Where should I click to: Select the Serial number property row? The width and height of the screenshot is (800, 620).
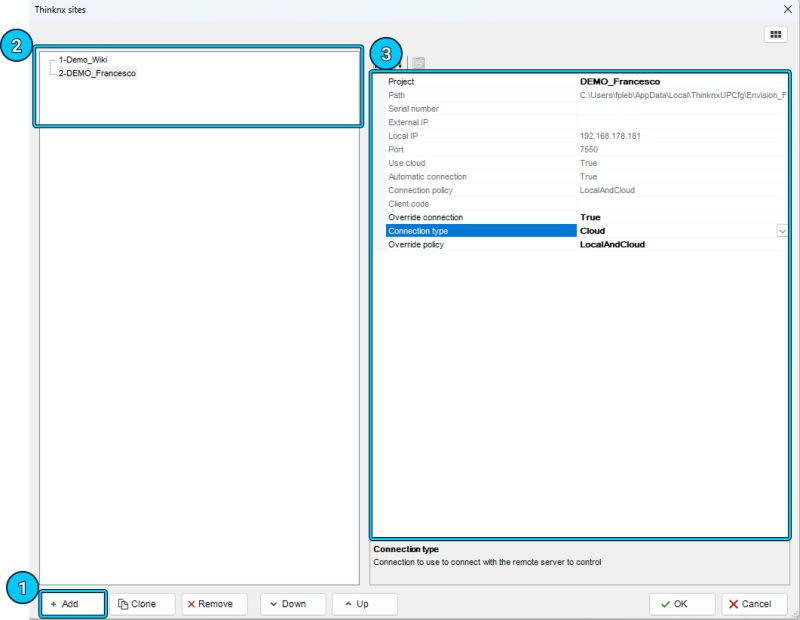pyautogui.click(x=587, y=109)
